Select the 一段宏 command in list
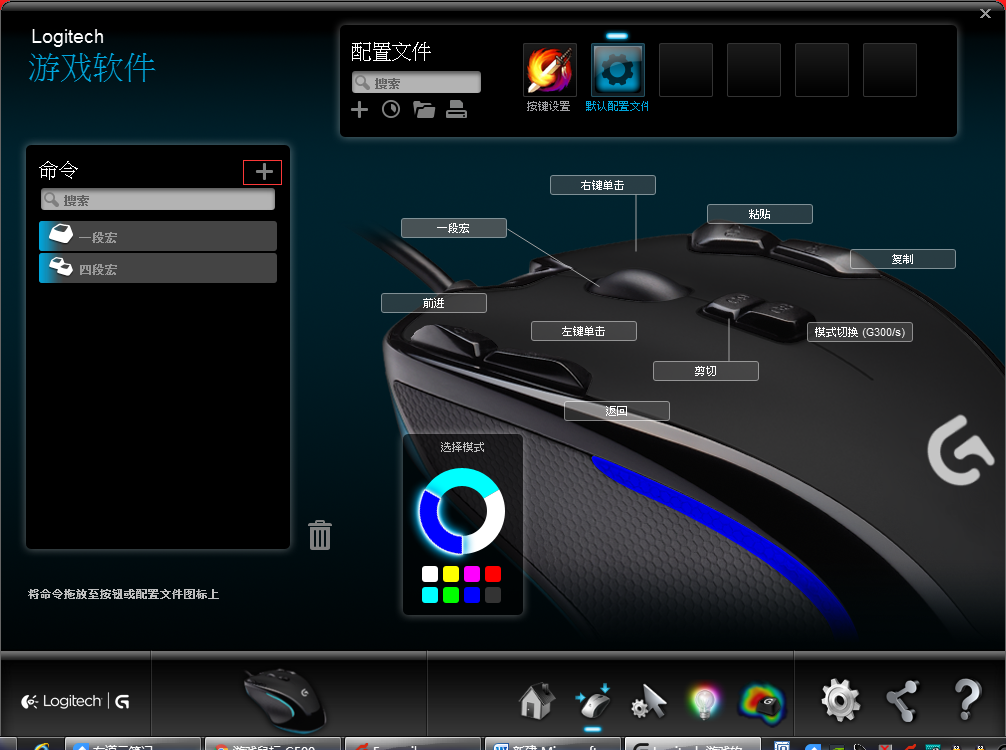The image size is (1006, 750). (x=158, y=236)
